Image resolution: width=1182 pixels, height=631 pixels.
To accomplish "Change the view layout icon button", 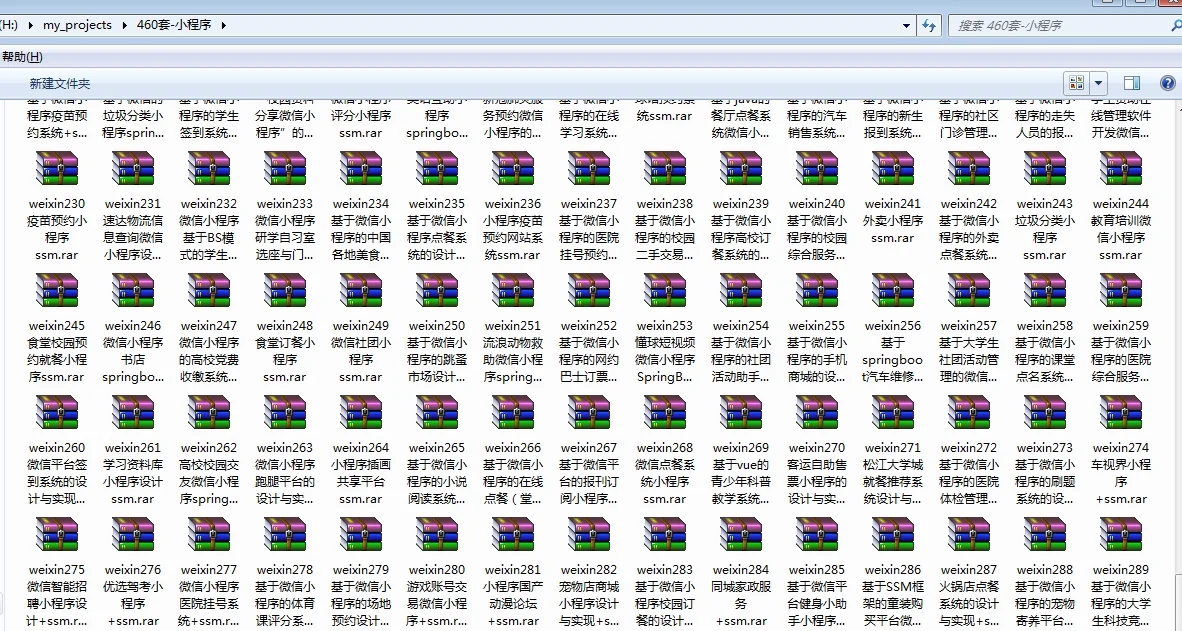I will point(1076,83).
